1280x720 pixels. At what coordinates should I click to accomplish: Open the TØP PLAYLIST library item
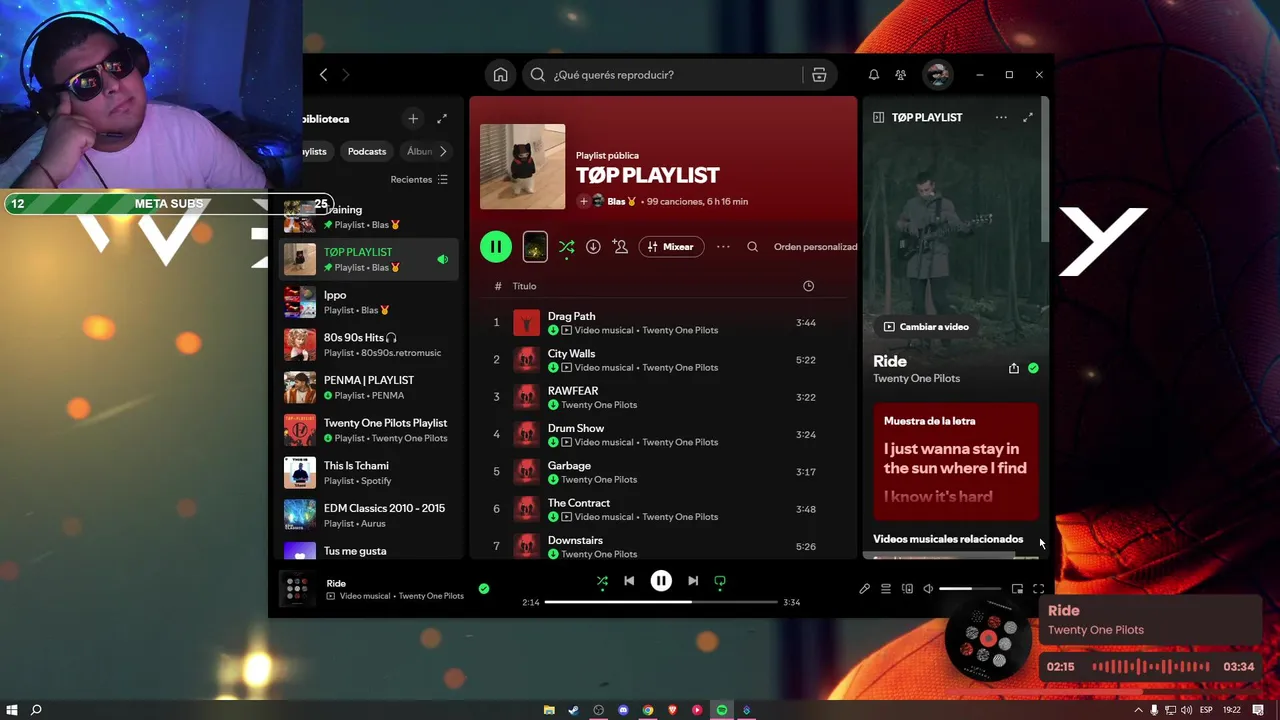tap(369, 259)
